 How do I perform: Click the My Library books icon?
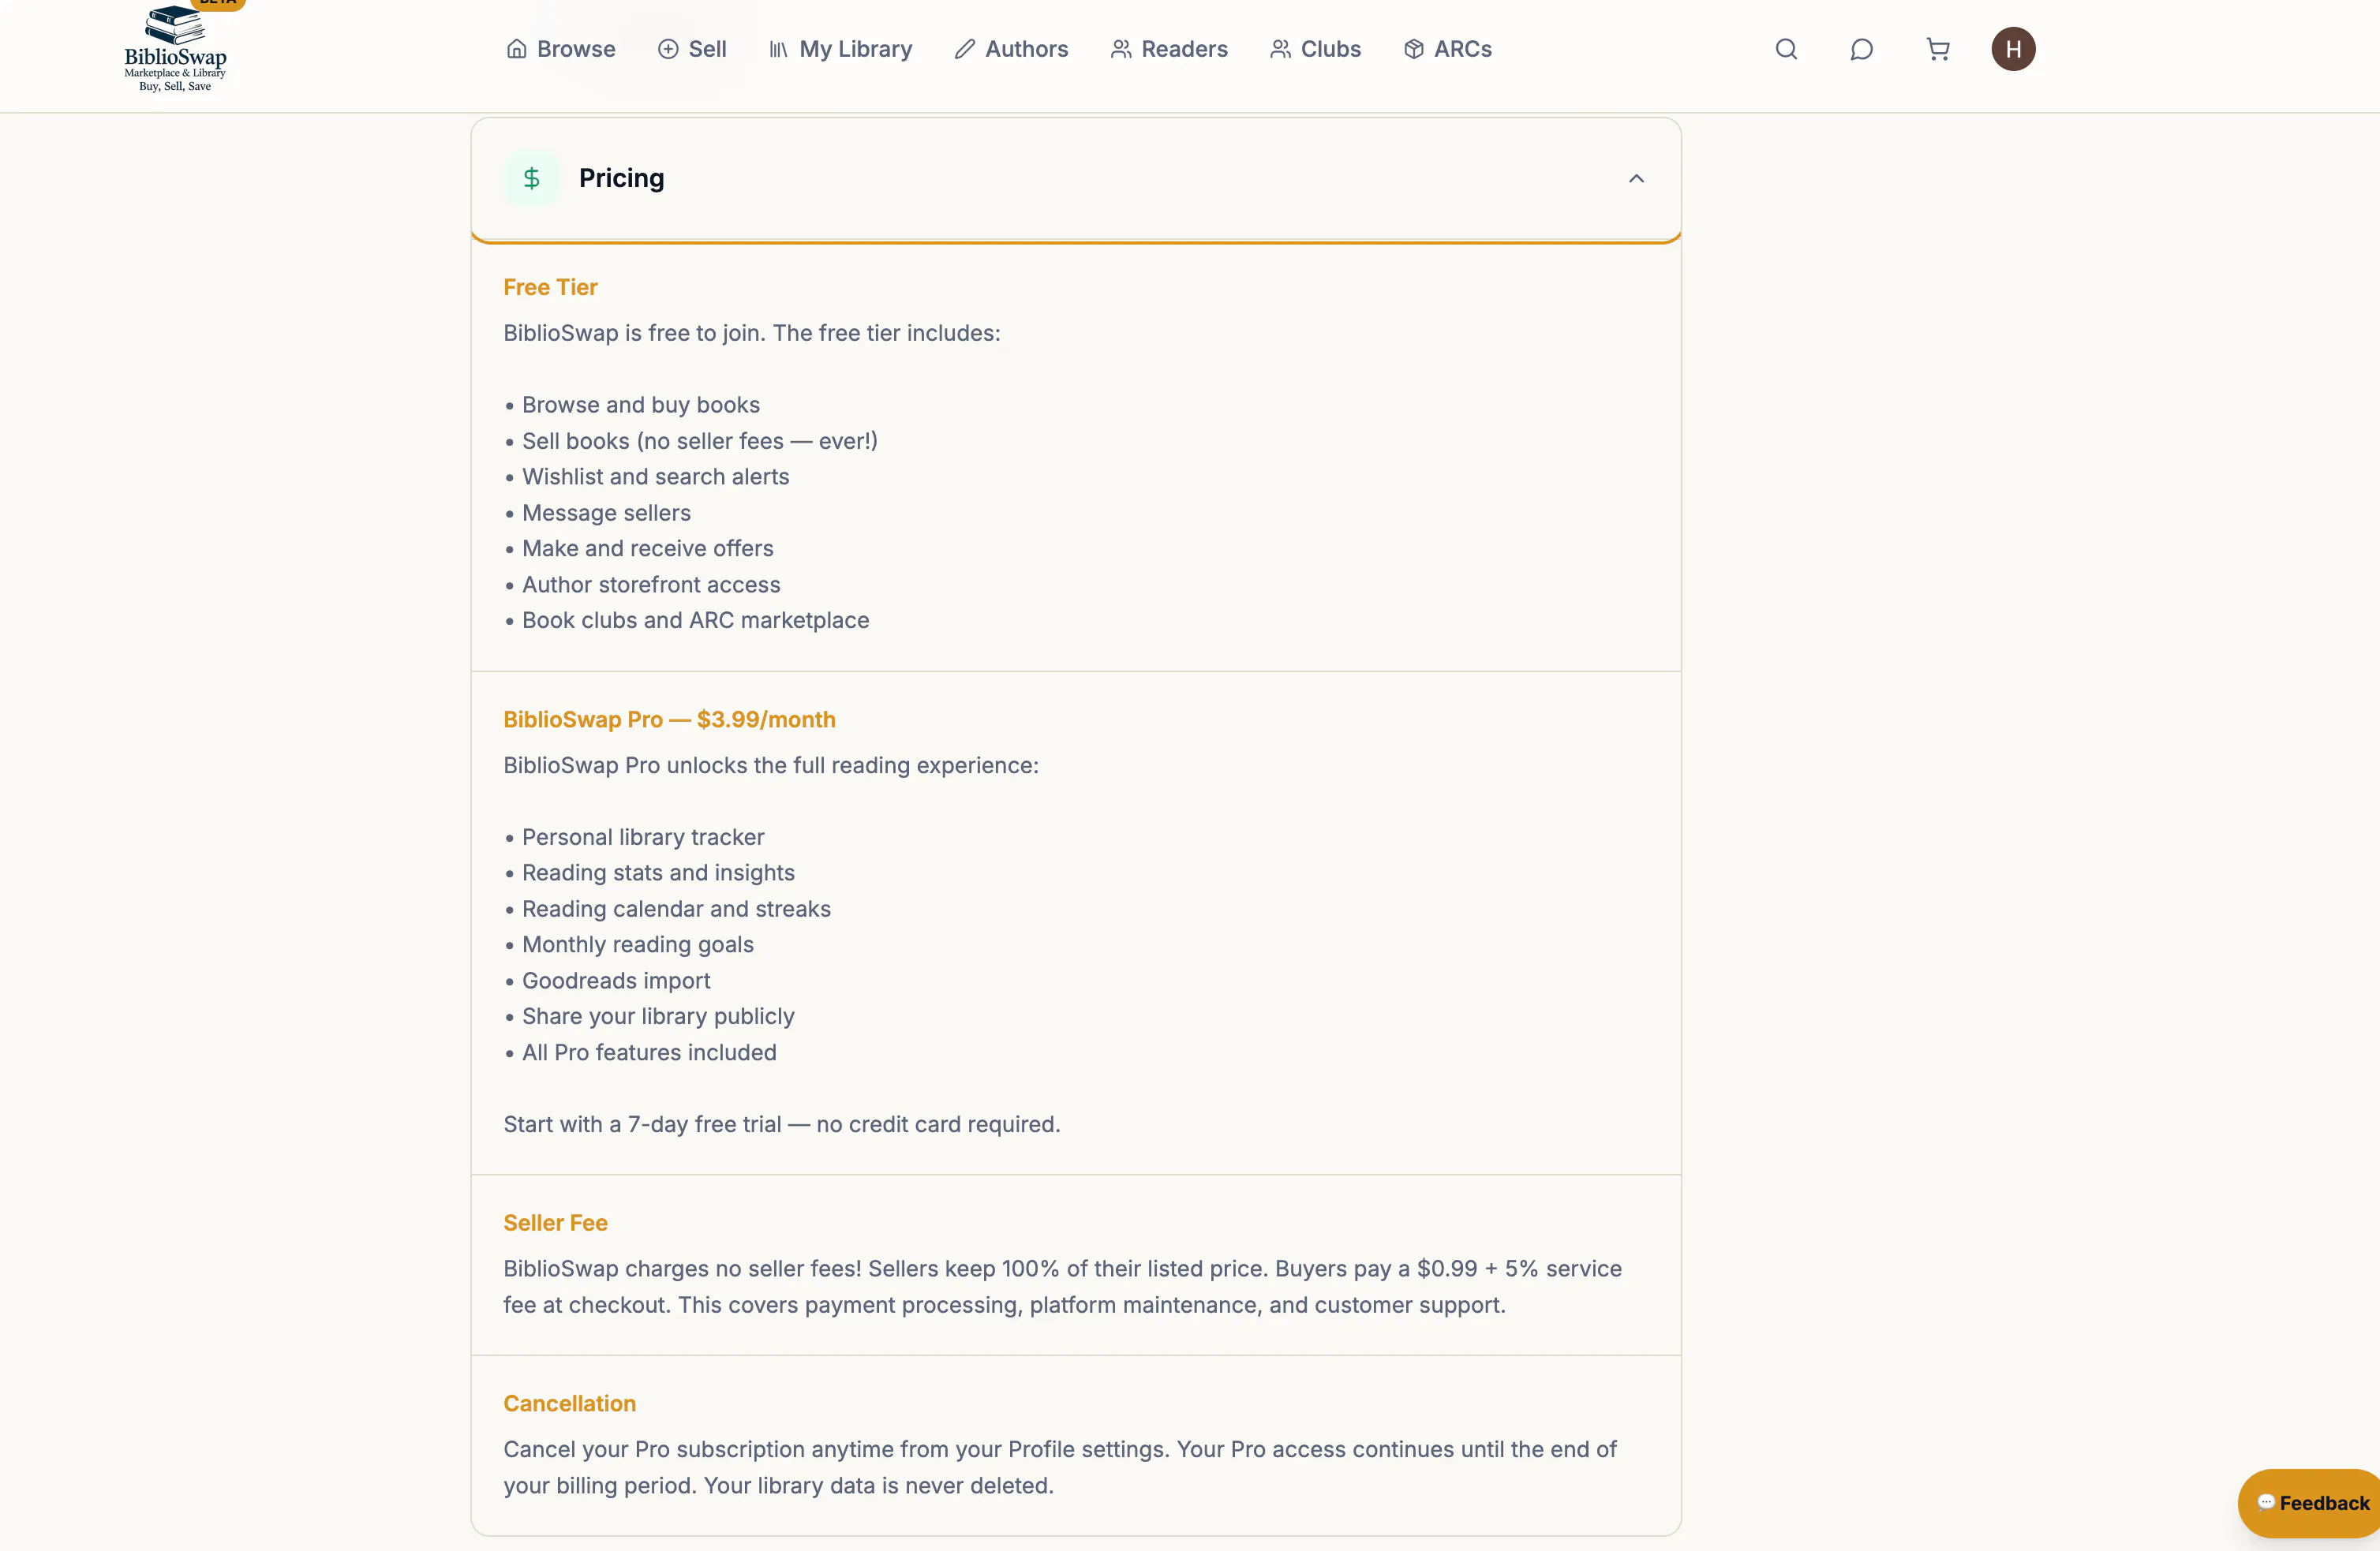click(778, 49)
